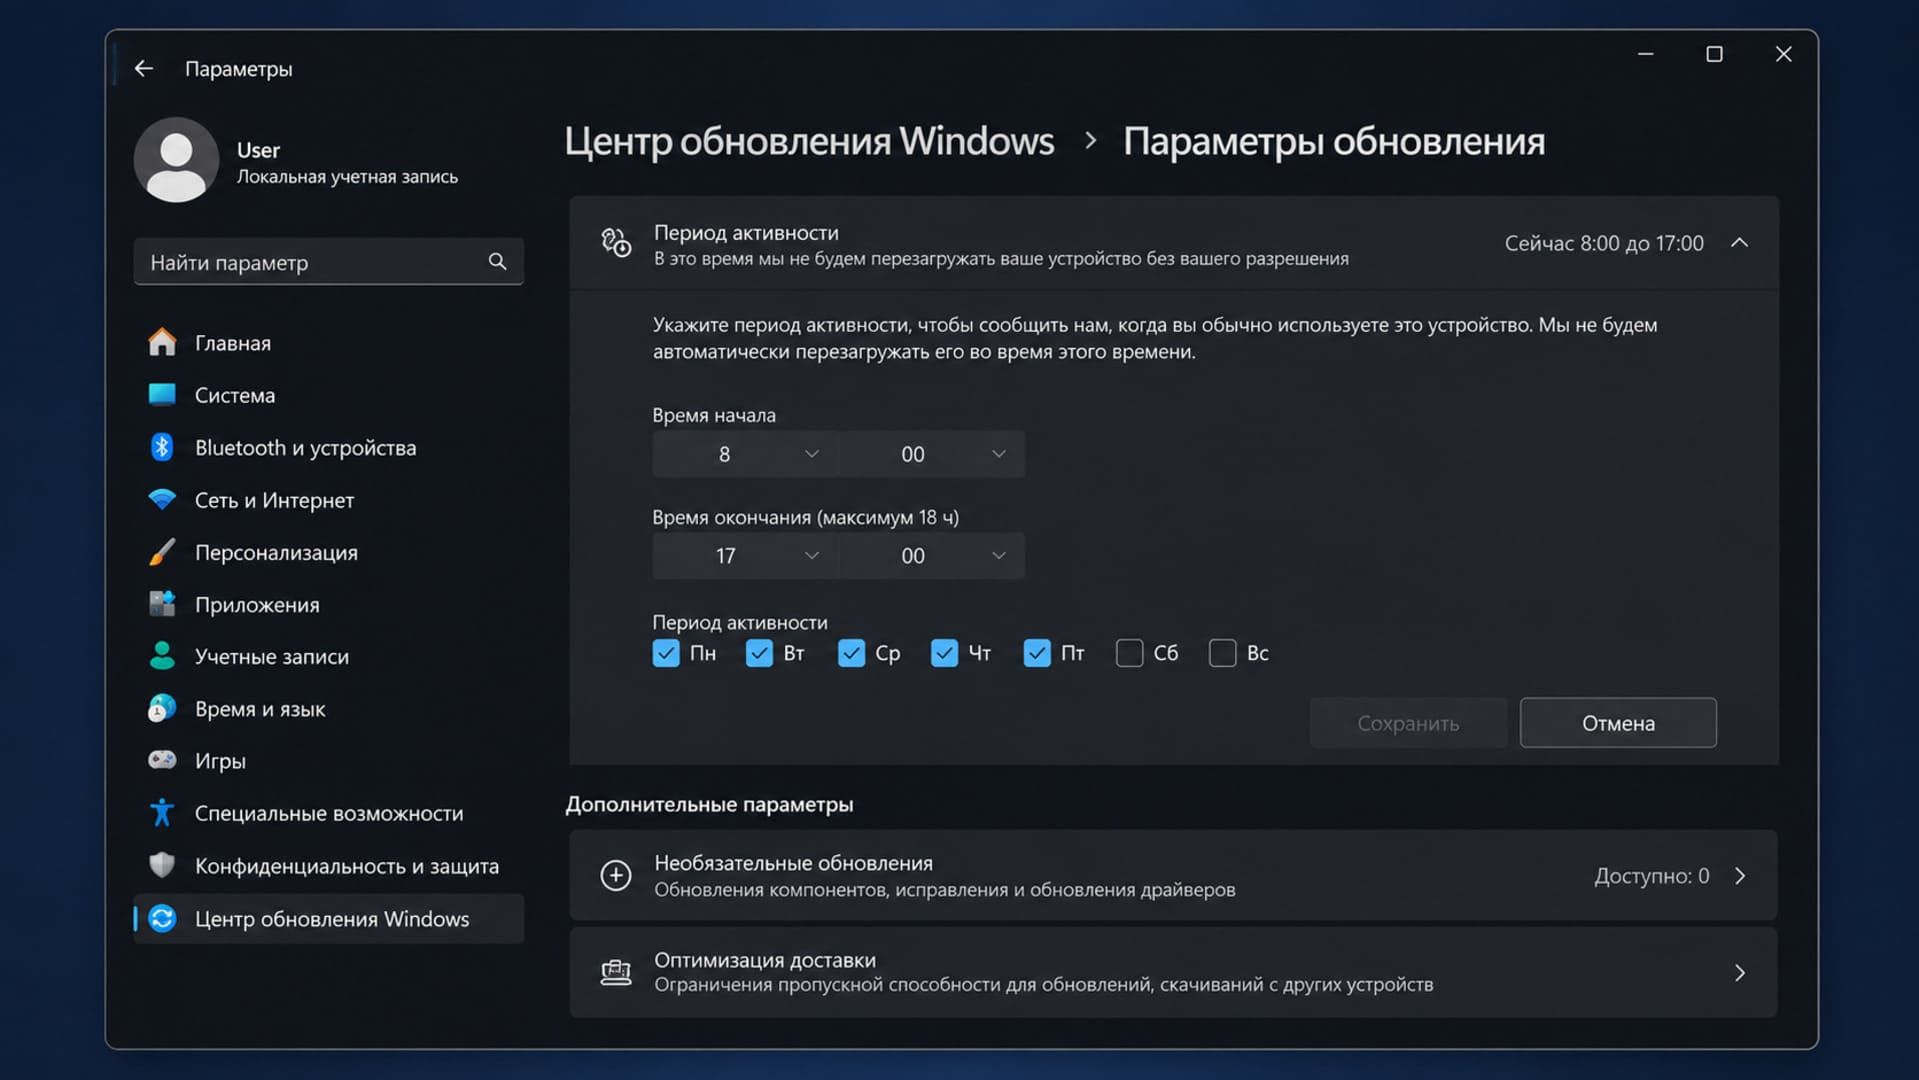The width and height of the screenshot is (1919, 1080).
Task: Click the Время и язык globe icon
Action: click(x=162, y=708)
